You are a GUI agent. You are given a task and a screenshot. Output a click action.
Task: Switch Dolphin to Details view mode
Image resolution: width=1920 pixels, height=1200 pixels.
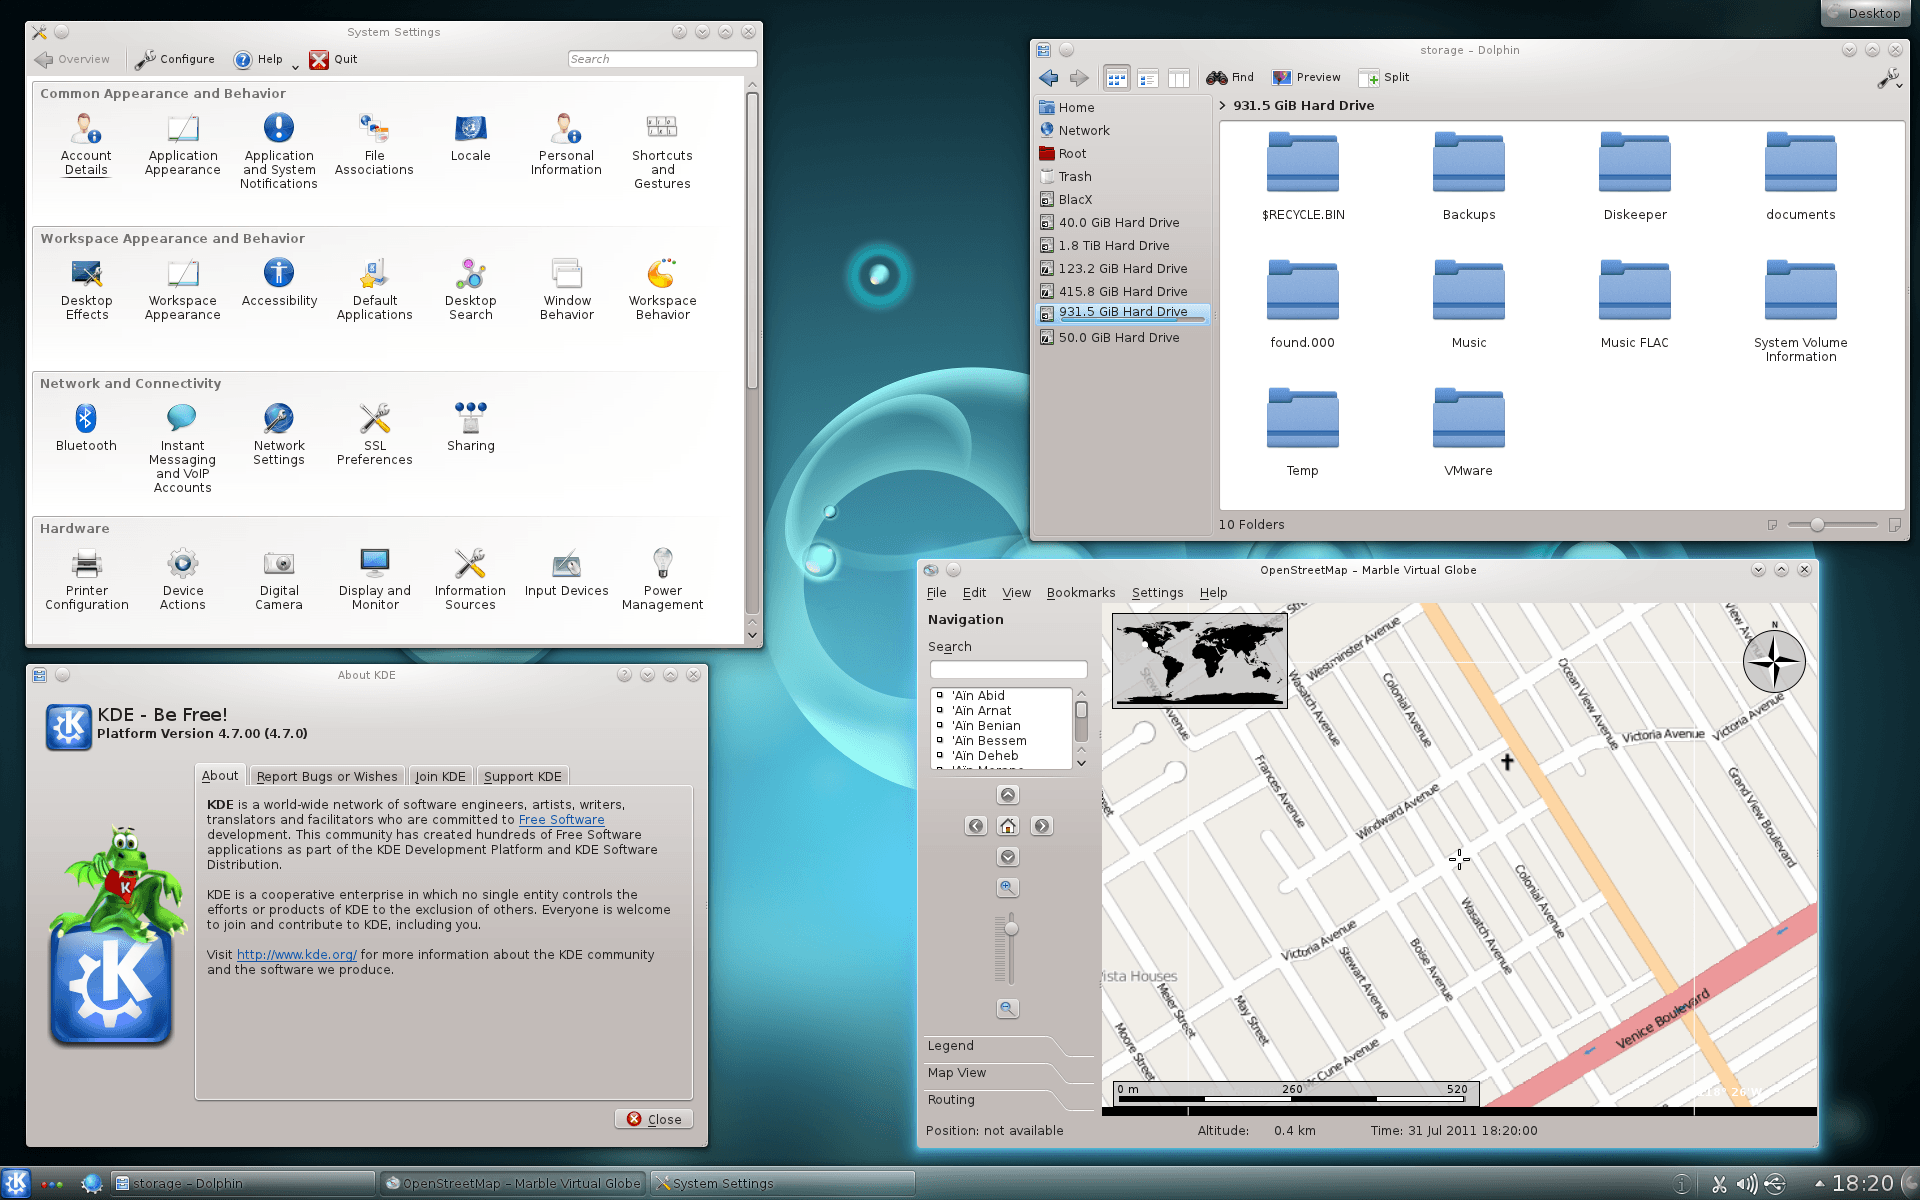click(1148, 78)
